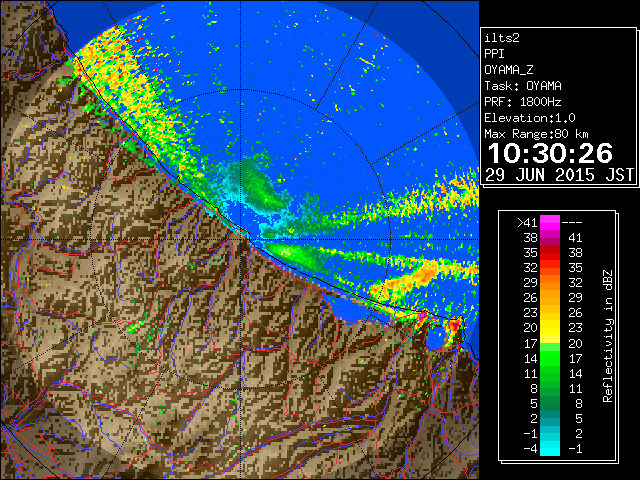Click the '-4' legend label
The height and width of the screenshot is (480, 640).
click(530, 449)
